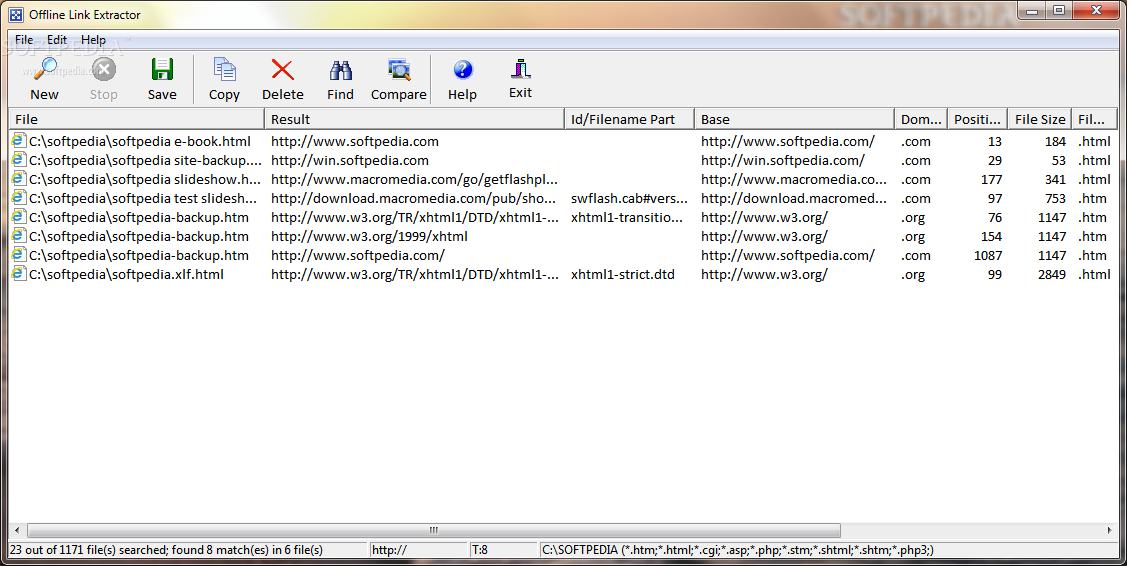Minimize the Offline Link Extractor window
Screen dimensions: 1127x566
(x=1031, y=10)
